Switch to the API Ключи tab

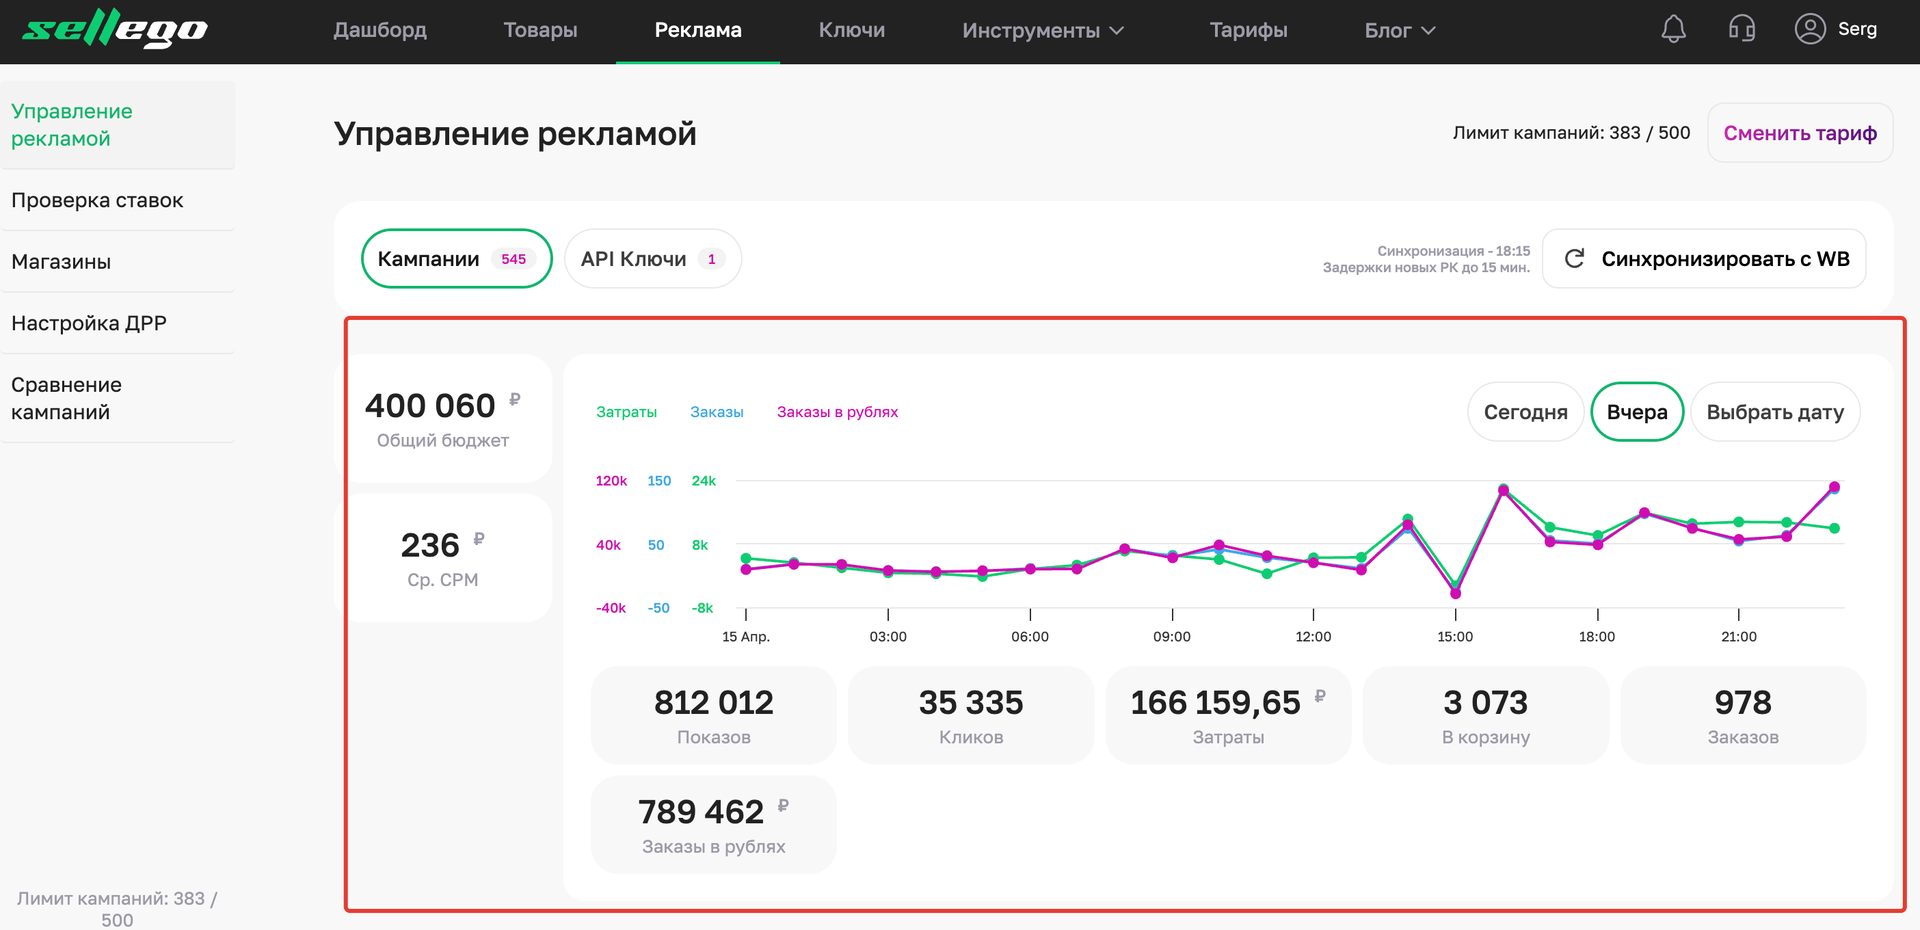pos(652,259)
